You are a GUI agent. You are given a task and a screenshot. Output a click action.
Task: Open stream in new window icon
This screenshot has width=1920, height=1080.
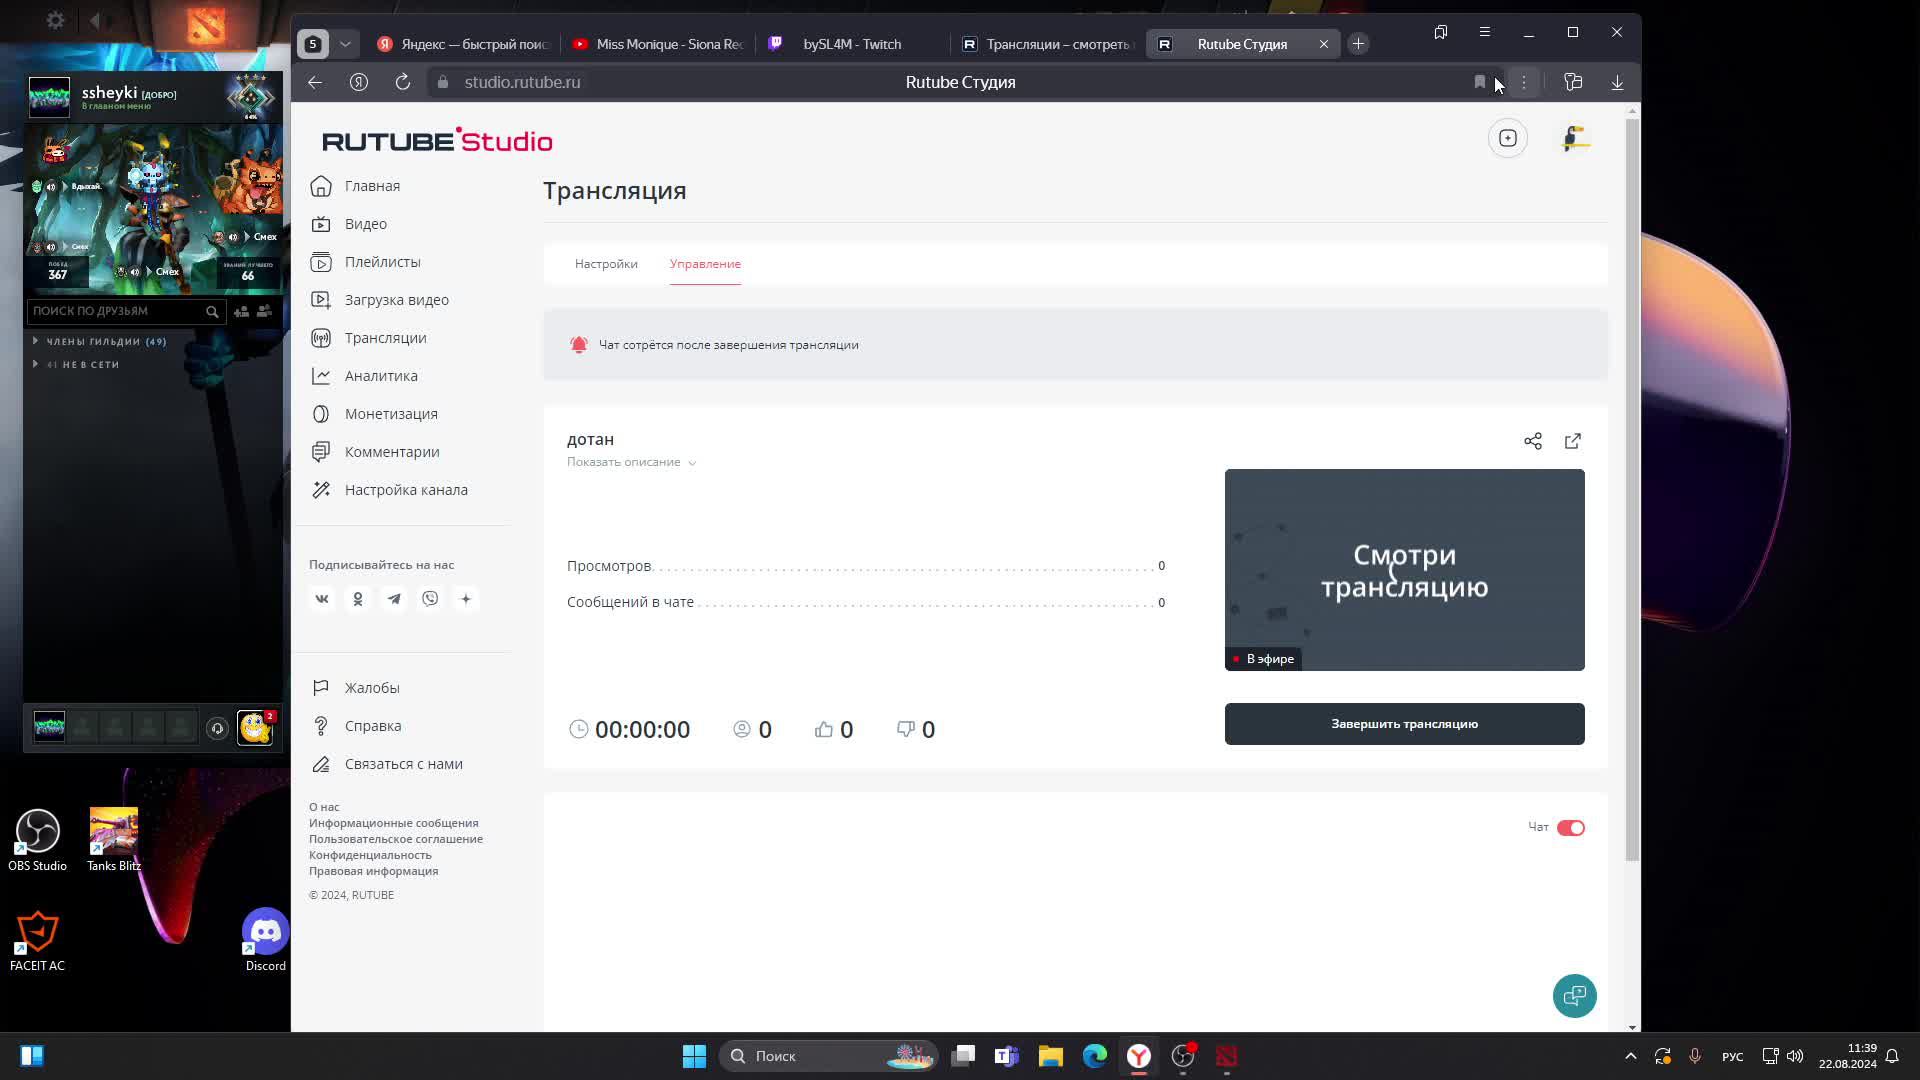1573,441
